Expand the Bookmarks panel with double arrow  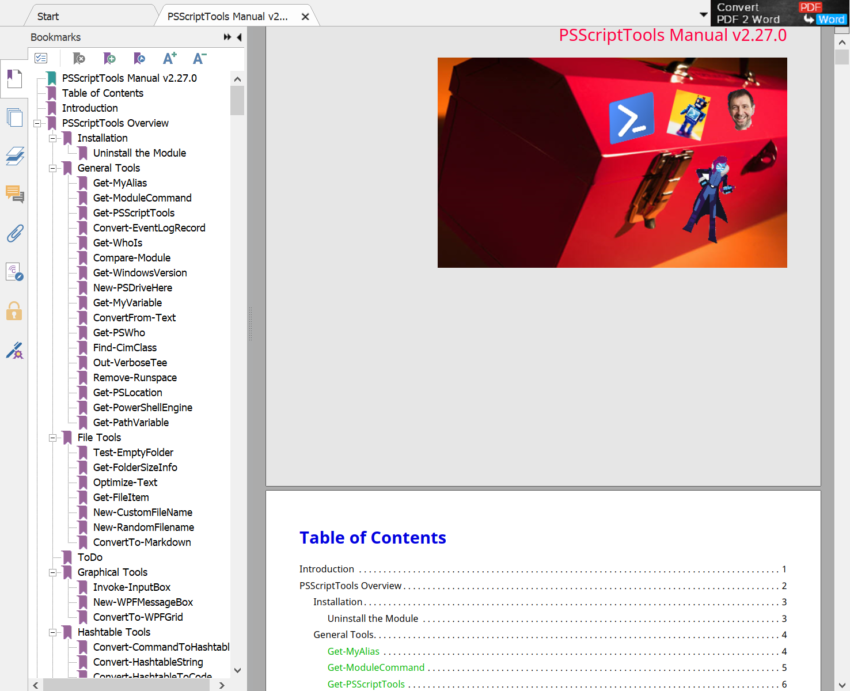(227, 37)
